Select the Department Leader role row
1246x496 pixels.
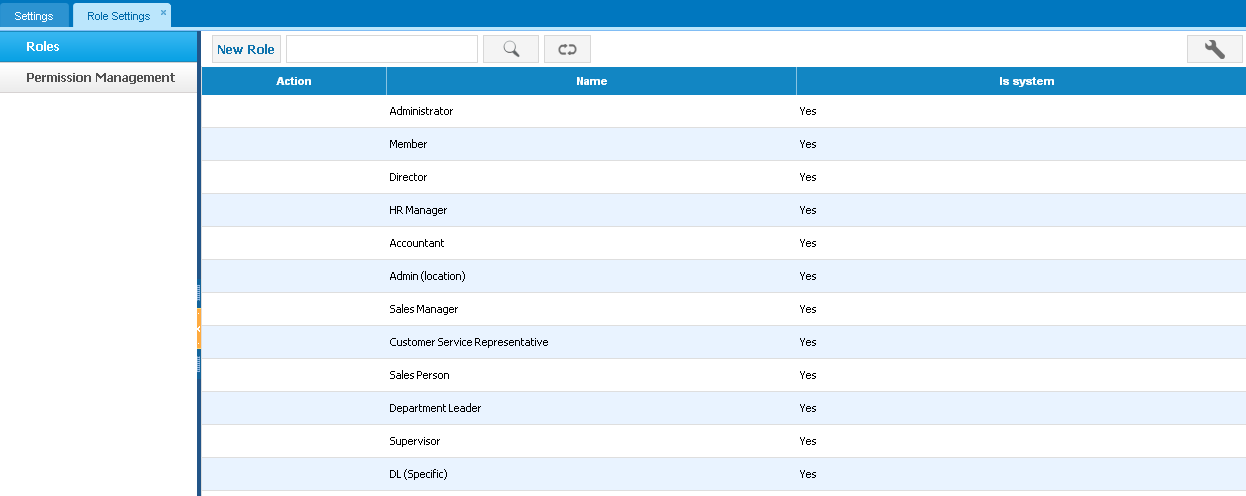[724, 408]
